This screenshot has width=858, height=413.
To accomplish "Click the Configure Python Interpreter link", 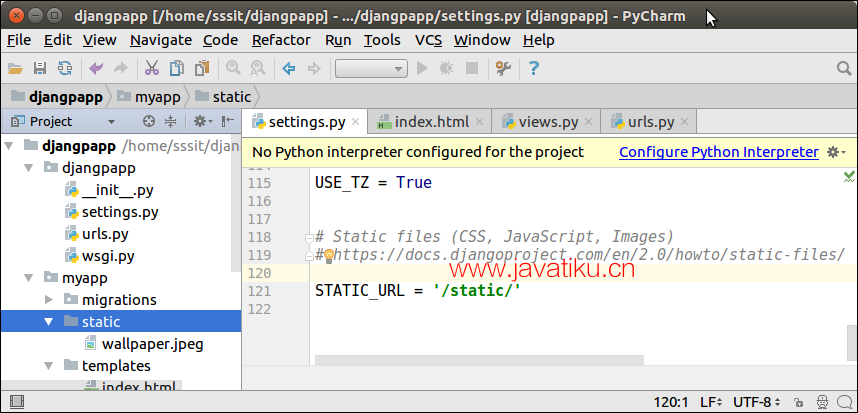I will [x=718, y=152].
